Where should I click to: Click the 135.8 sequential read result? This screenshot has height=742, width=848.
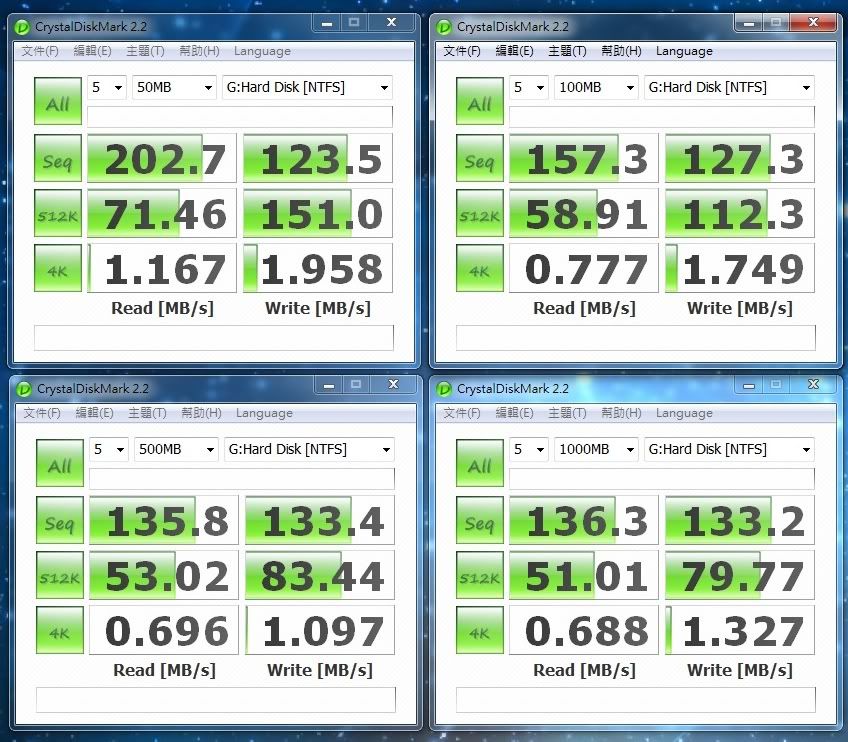[164, 520]
